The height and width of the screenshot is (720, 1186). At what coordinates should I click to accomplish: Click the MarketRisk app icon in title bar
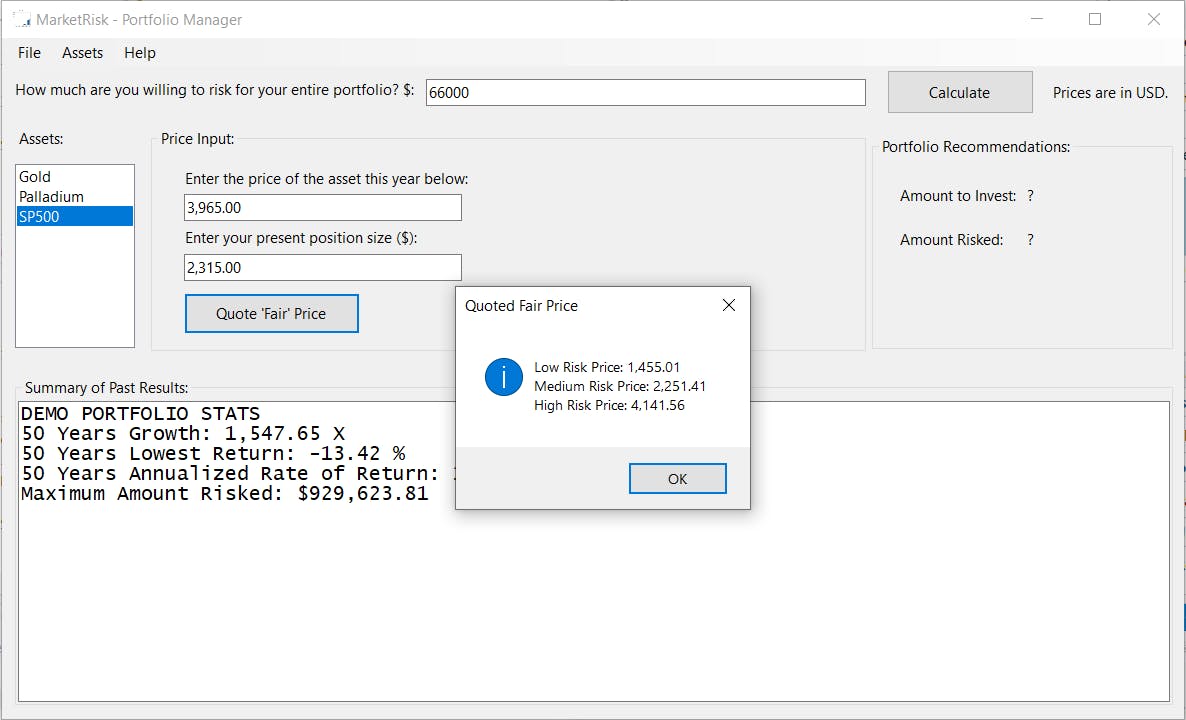(22, 20)
